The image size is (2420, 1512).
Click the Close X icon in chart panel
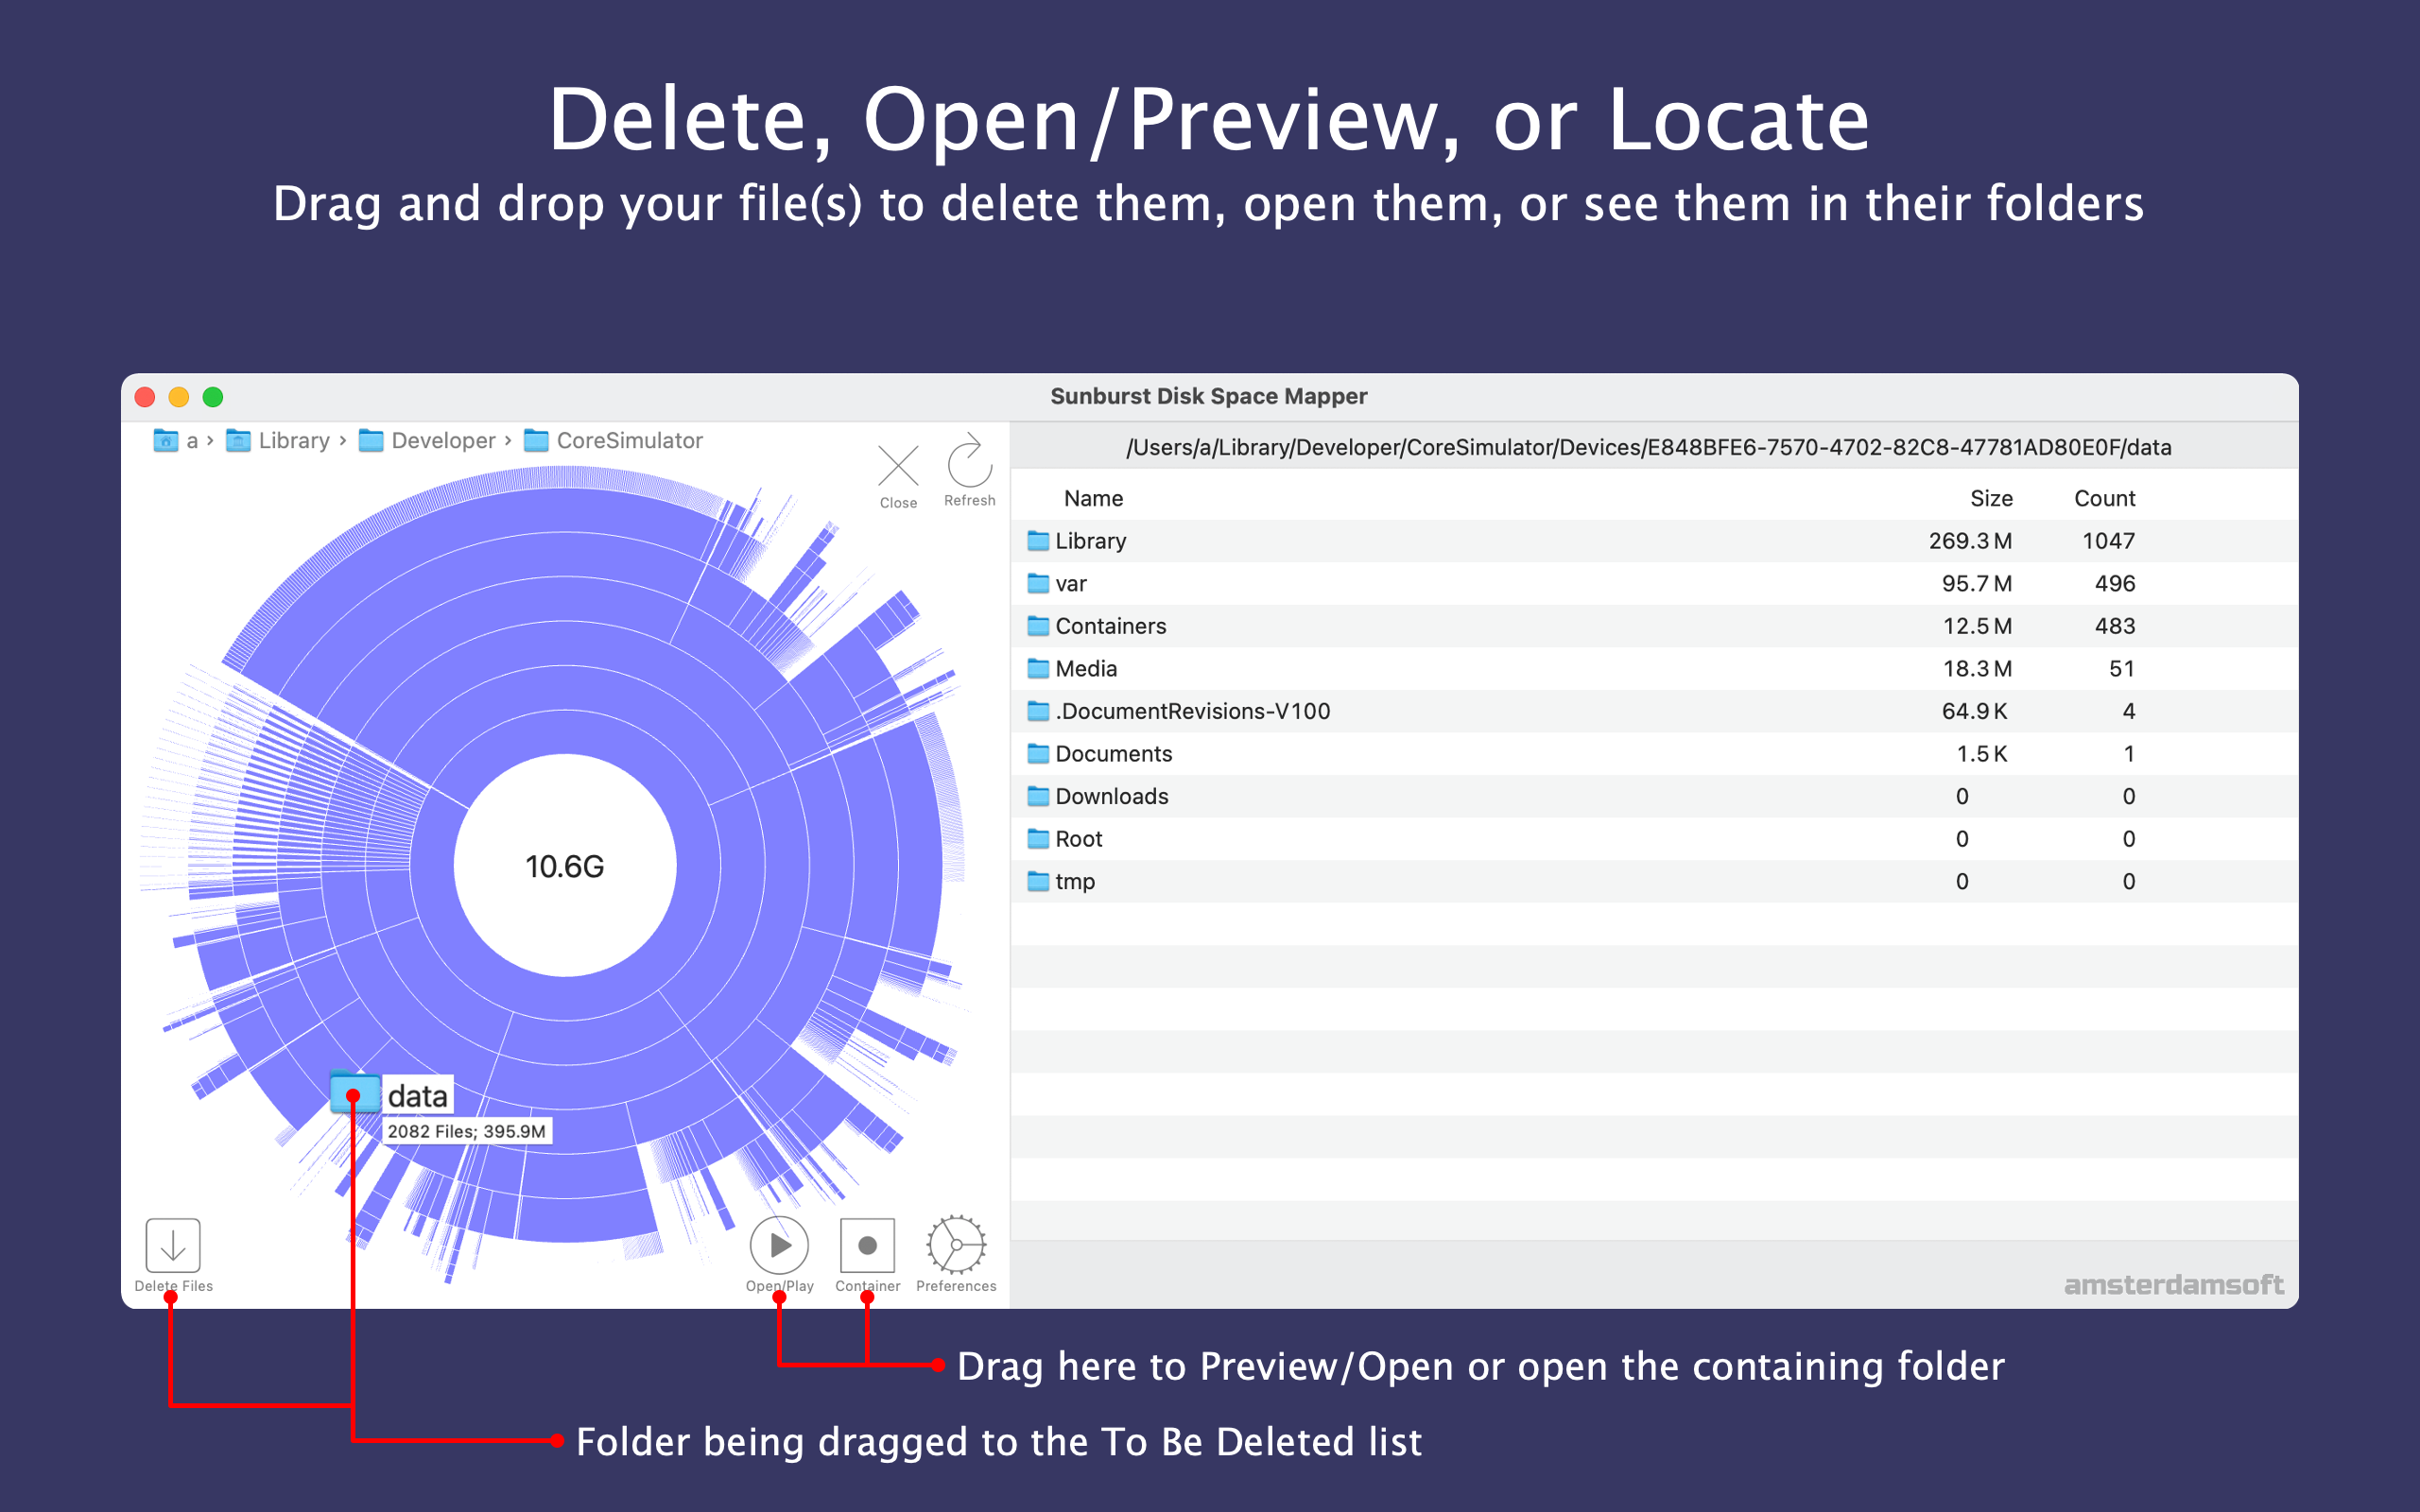898,465
